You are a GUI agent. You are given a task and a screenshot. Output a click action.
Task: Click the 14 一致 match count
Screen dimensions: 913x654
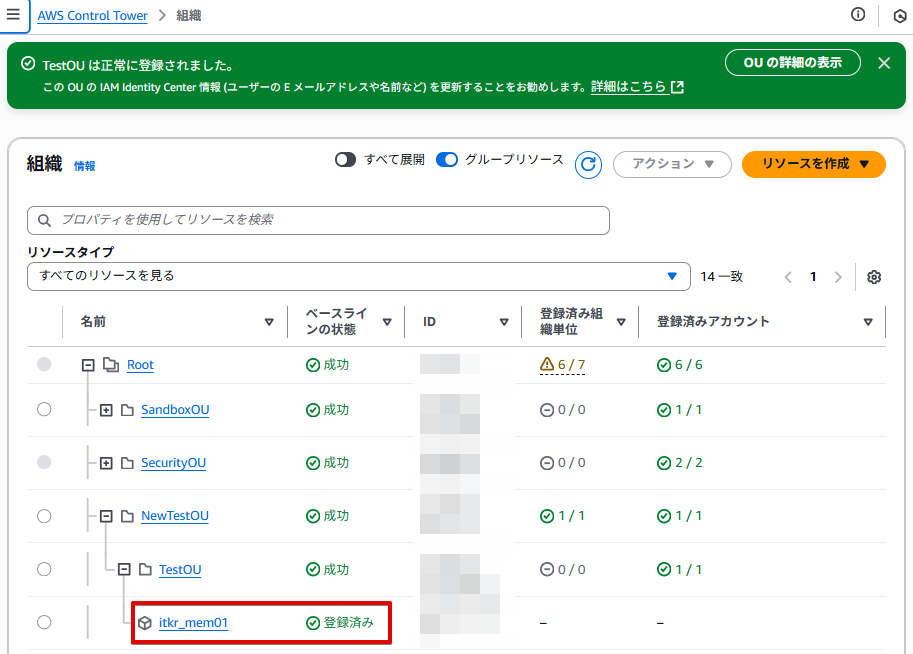pyautogui.click(x=722, y=277)
